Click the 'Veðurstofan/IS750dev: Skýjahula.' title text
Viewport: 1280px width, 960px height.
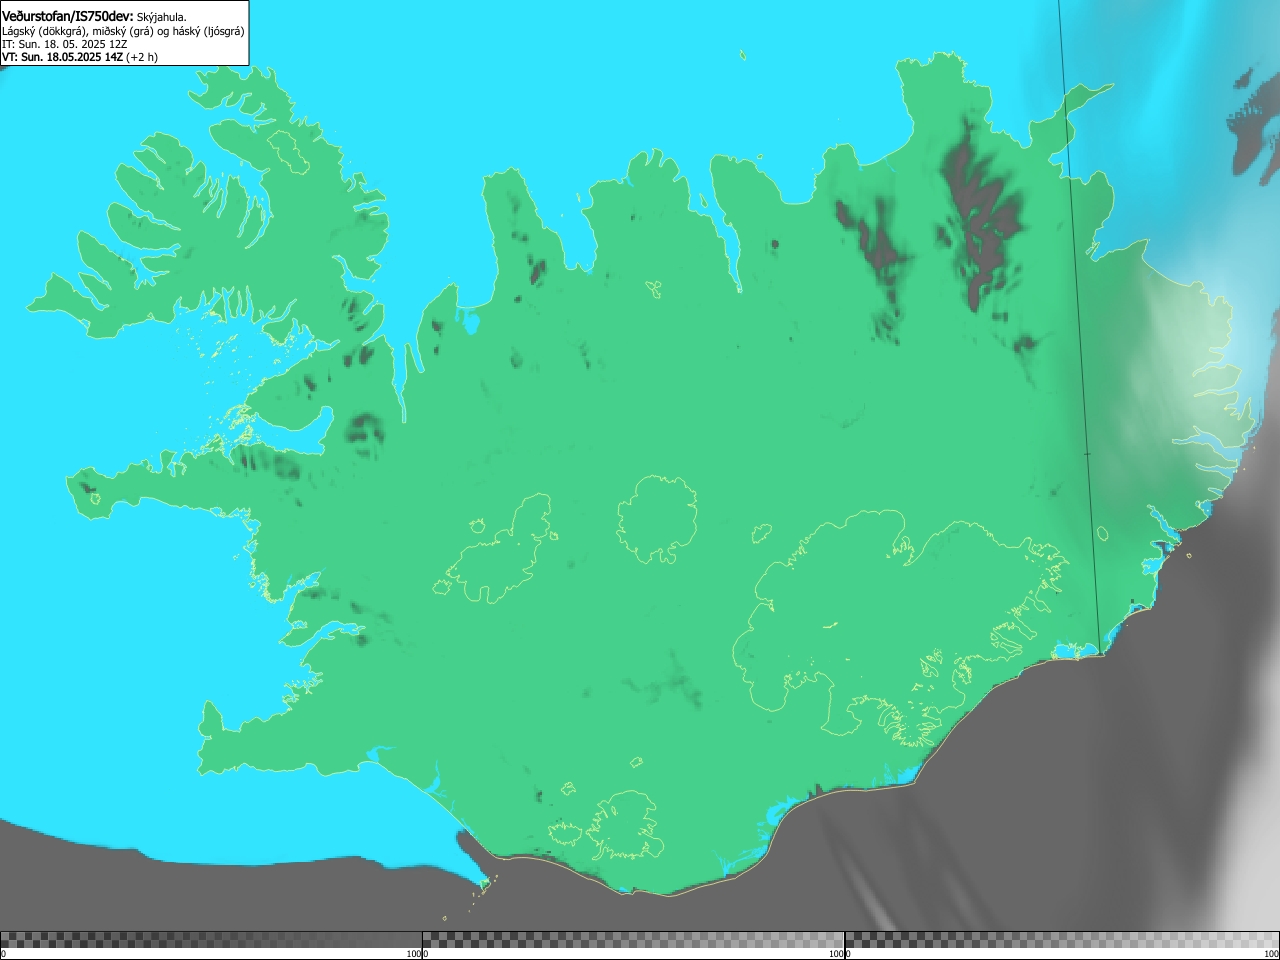(x=94, y=16)
